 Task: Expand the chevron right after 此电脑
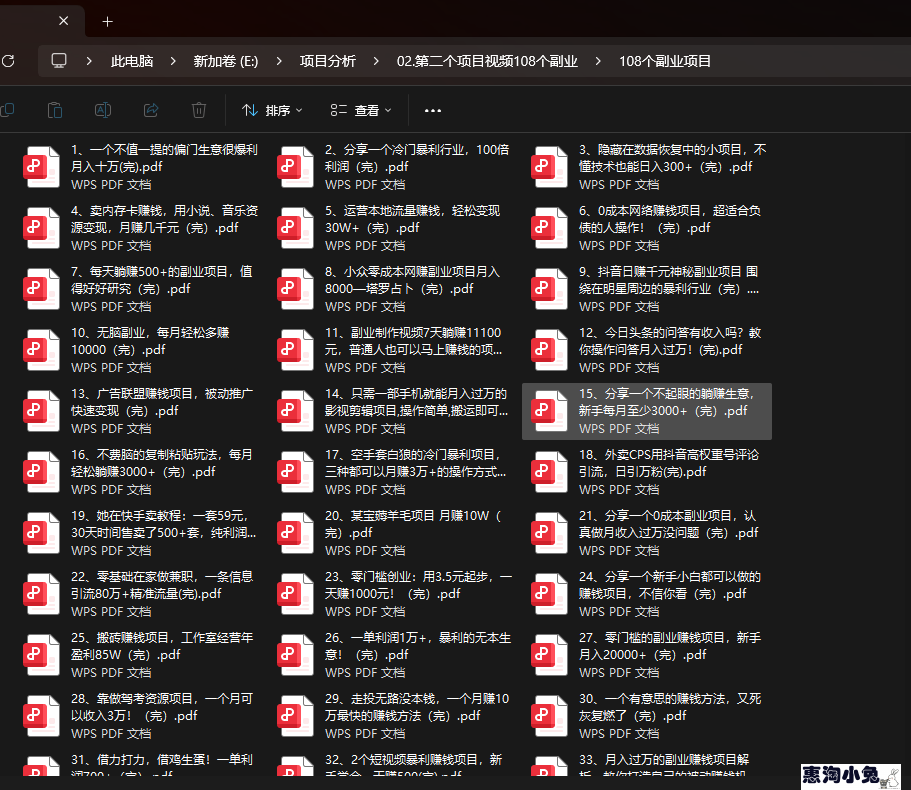tap(174, 61)
